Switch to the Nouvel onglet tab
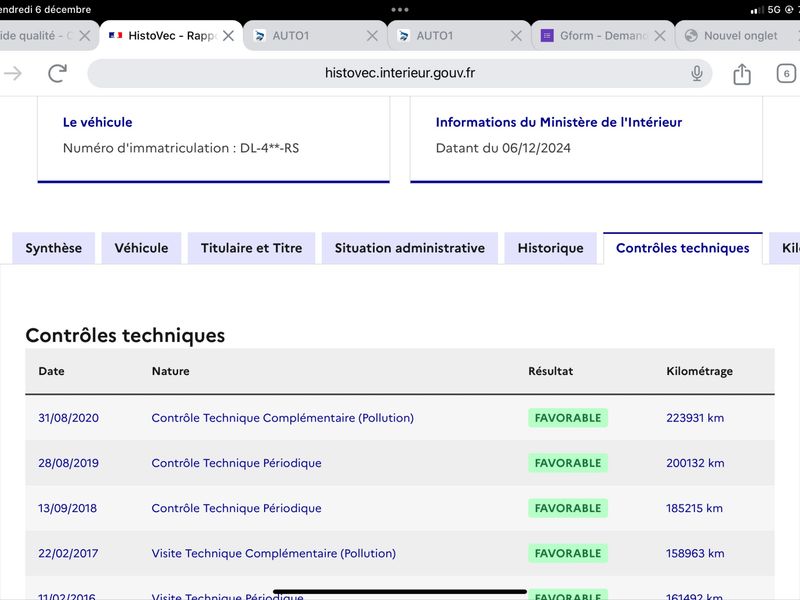 coord(737,36)
